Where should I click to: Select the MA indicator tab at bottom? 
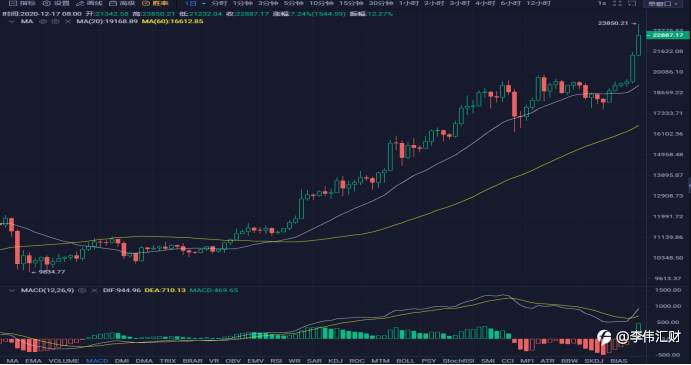12,361
